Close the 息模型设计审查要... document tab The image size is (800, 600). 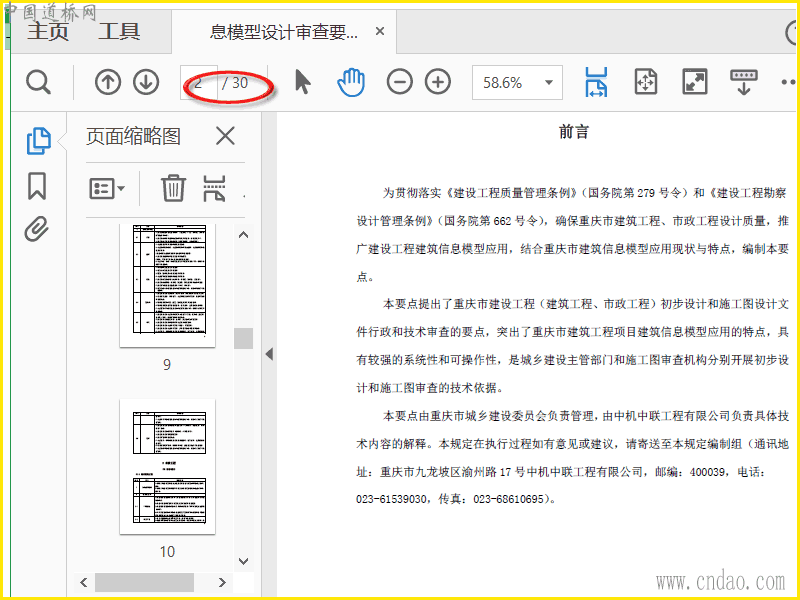(x=380, y=31)
